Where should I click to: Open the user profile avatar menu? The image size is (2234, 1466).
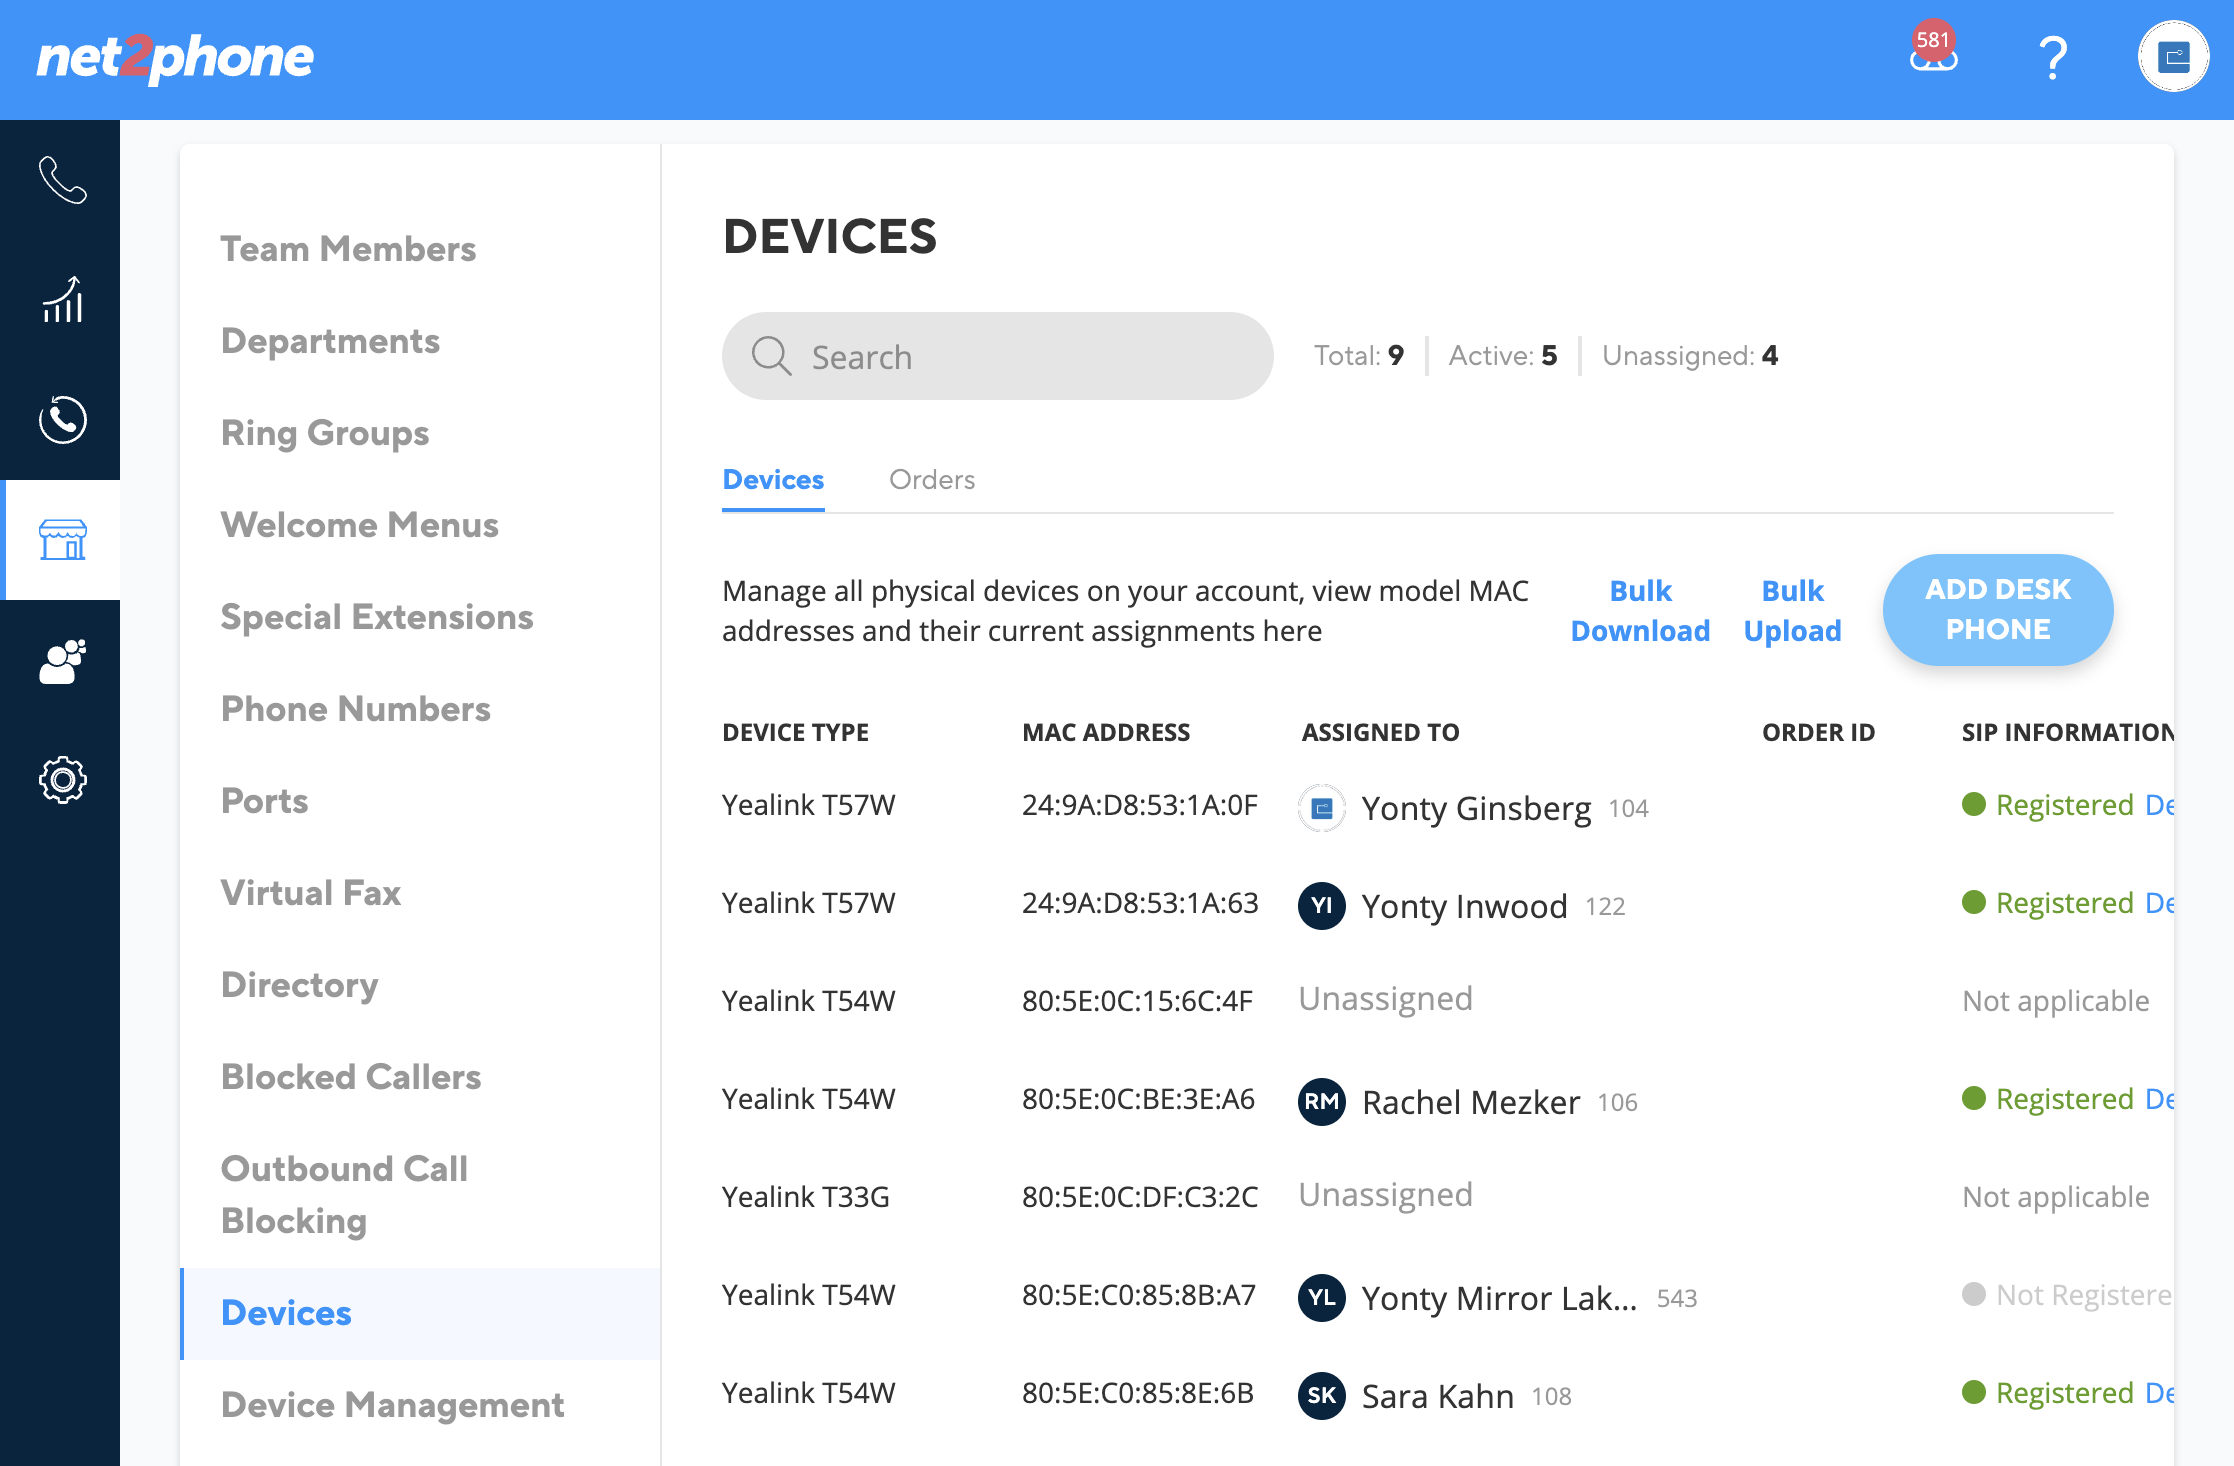[2173, 57]
